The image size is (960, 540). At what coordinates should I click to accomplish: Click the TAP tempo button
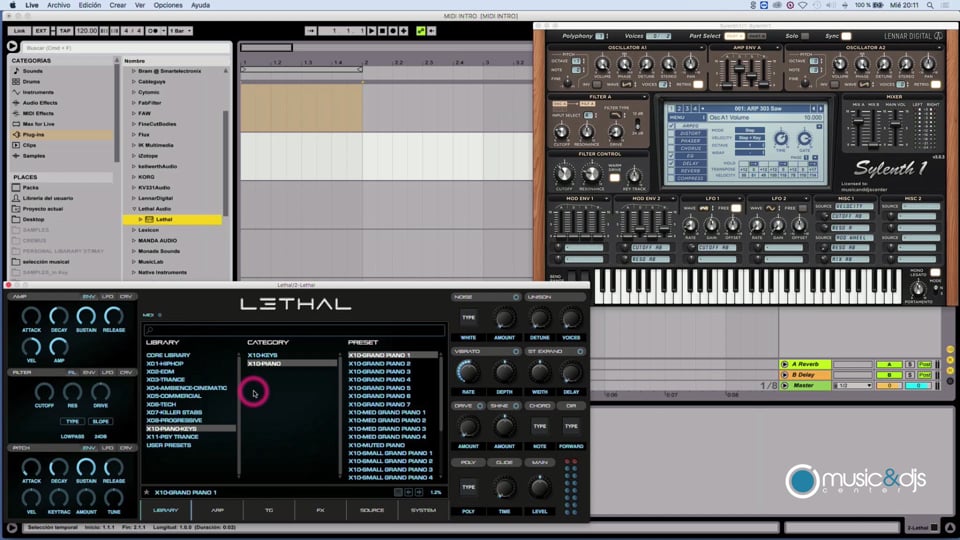(64, 31)
